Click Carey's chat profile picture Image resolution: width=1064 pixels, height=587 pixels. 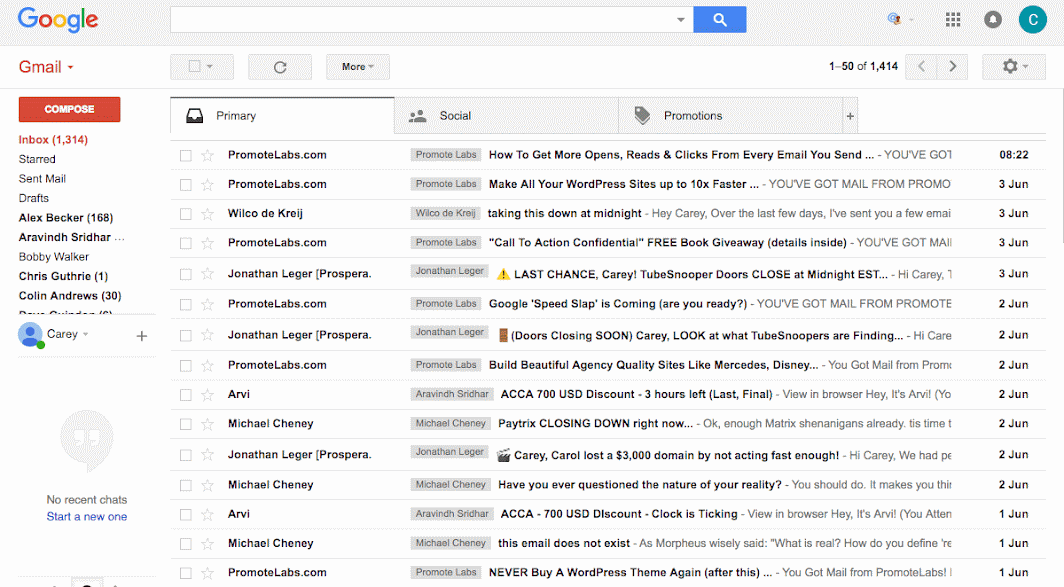pyautogui.click(x=30, y=335)
